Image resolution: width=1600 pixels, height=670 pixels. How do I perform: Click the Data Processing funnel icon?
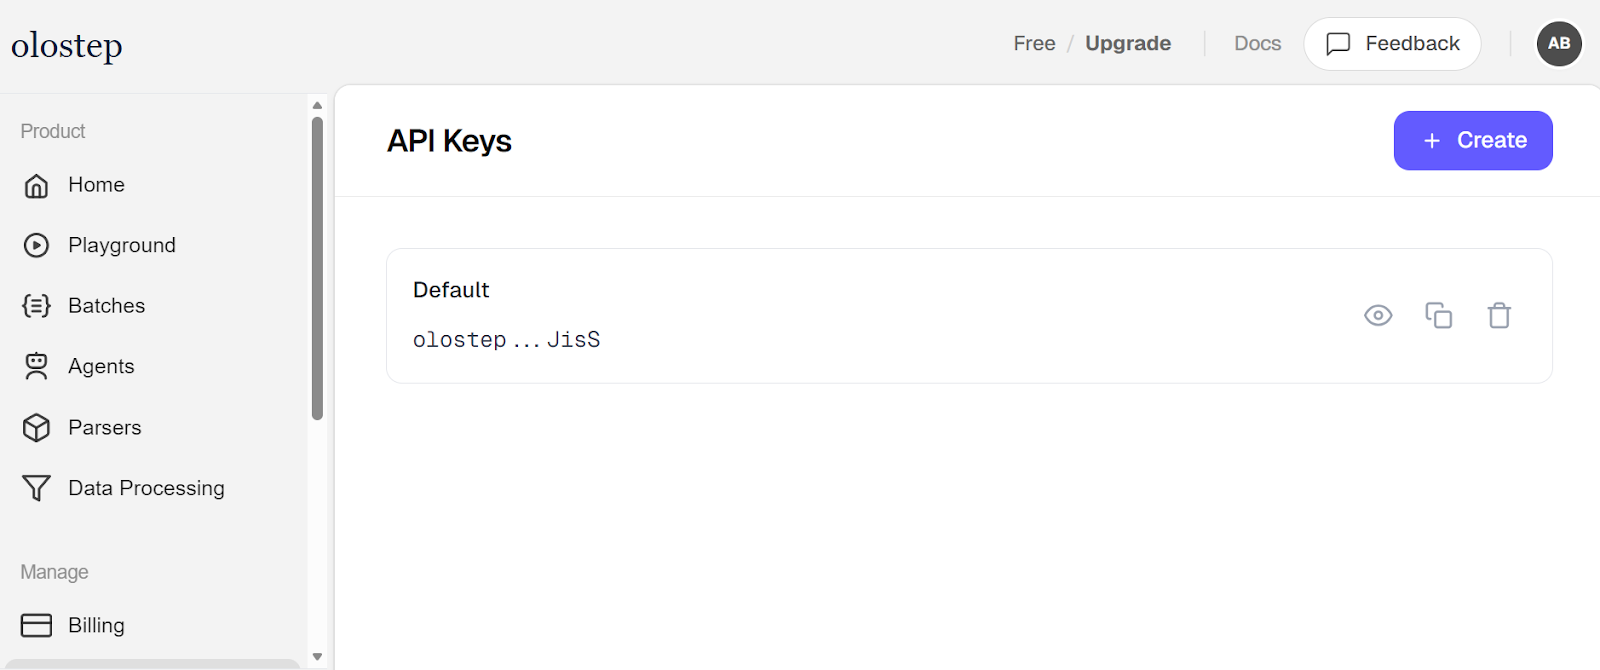pyautogui.click(x=36, y=488)
